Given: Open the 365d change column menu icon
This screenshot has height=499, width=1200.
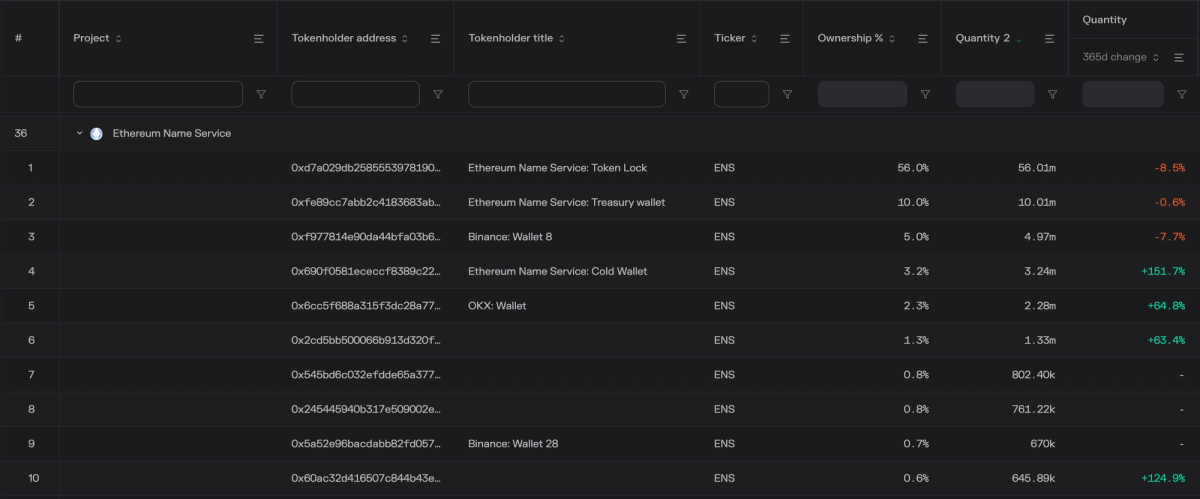Looking at the screenshot, I should (x=1181, y=57).
